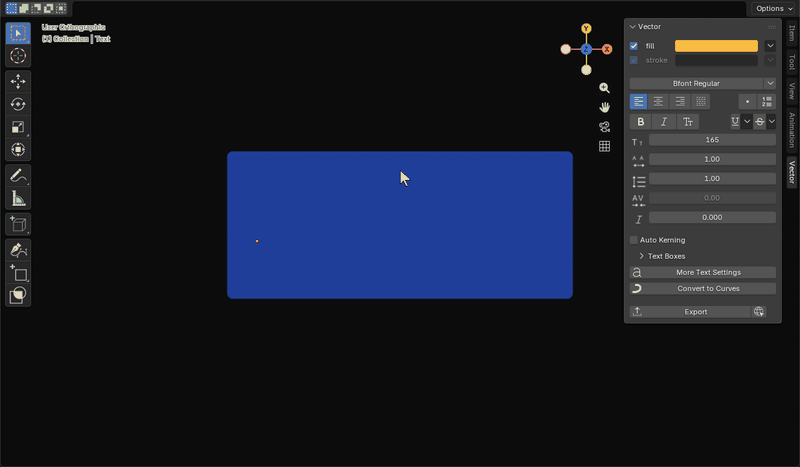Open the strikethrough options dropdown

coord(771,121)
